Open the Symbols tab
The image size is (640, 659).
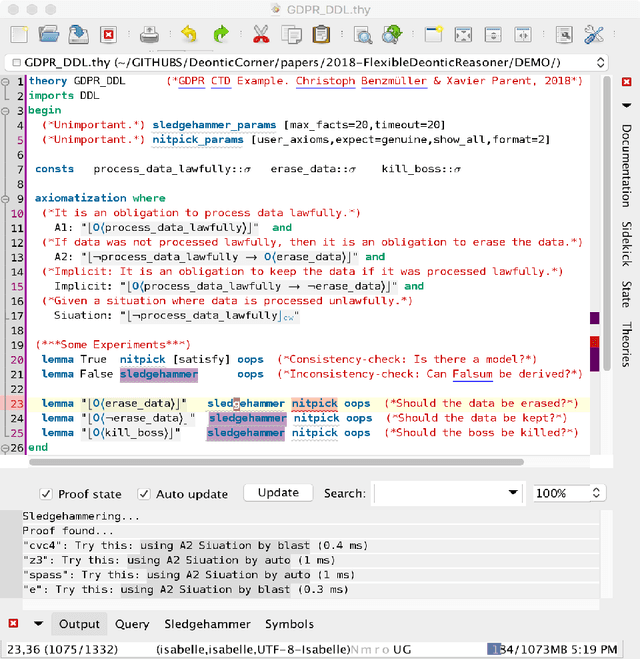click(289, 624)
